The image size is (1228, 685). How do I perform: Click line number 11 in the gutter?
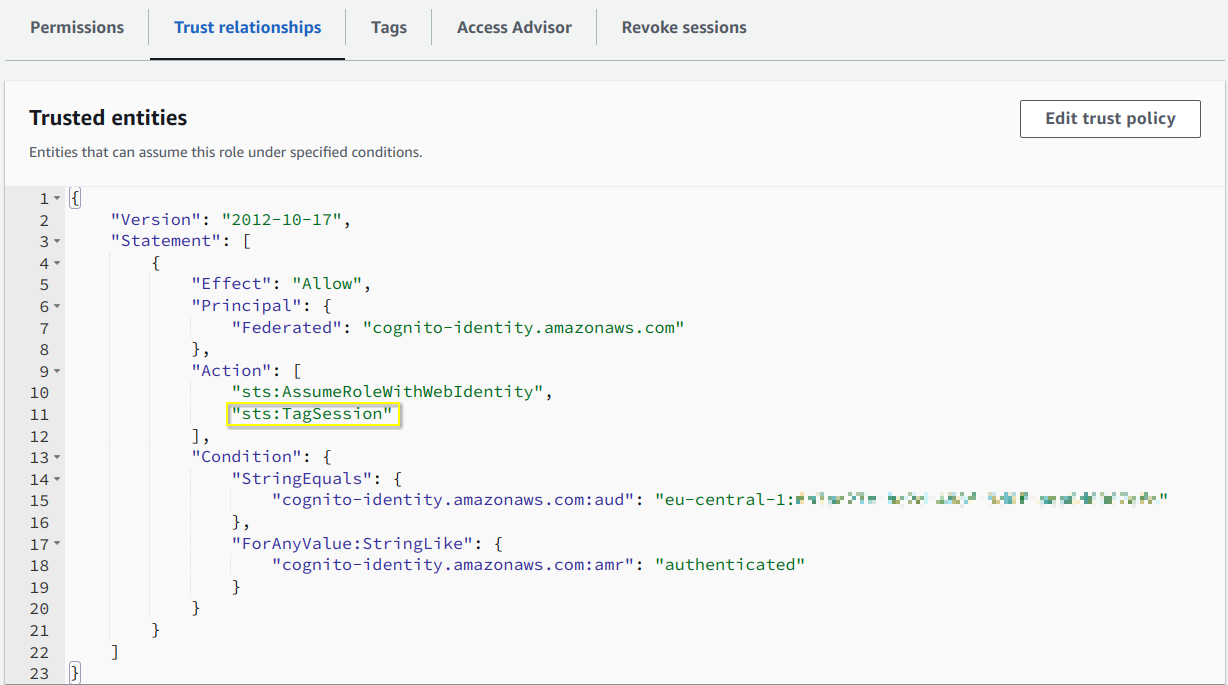click(x=39, y=414)
